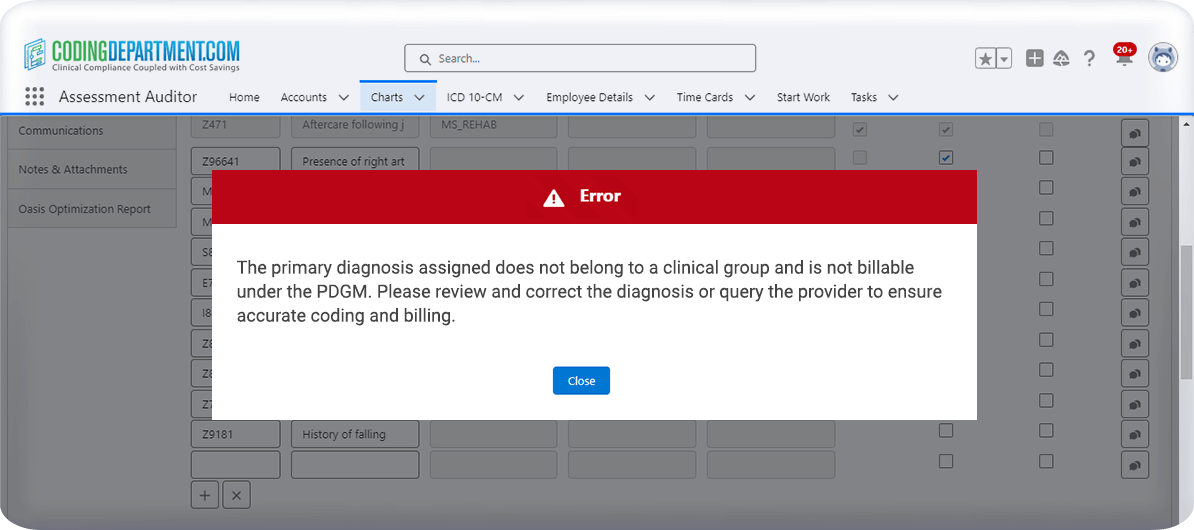Tick the middle checkbox in History of falling row
The height and width of the screenshot is (530, 1194).
coord(946,431)
